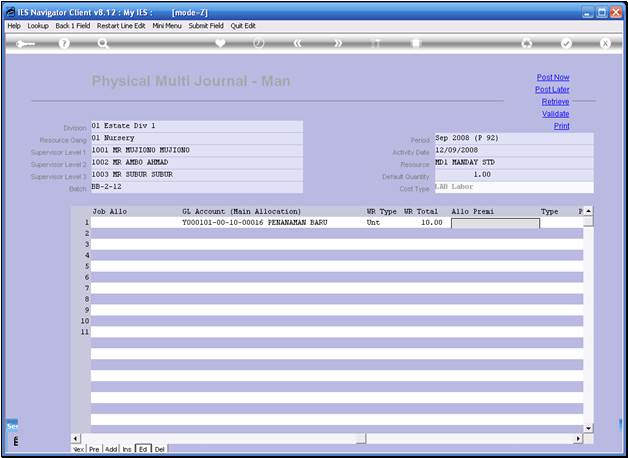This screenshot has width=628, height=458.
Task: Click Supervisor Level 2 field MR AMBO AHMAD
Action: point(197,163)
